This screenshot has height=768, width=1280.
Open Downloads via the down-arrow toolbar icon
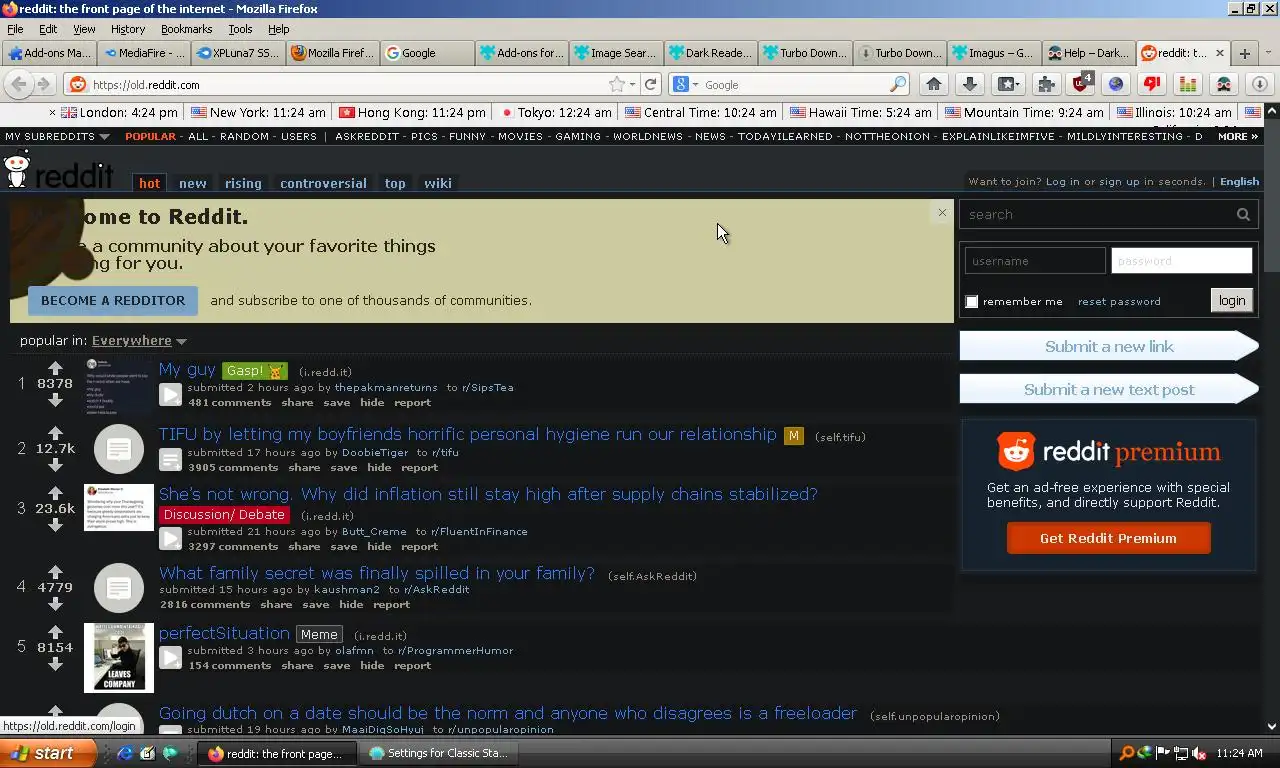click(970, 84)
